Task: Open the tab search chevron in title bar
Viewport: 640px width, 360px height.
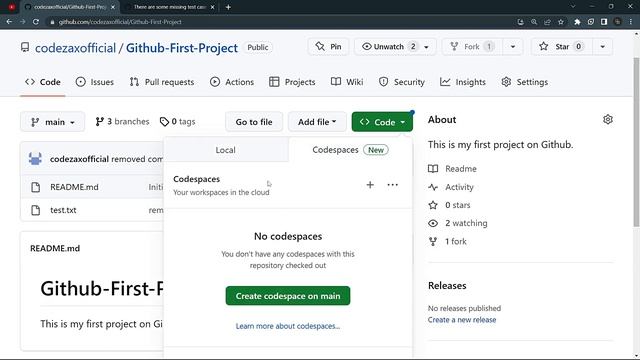Action: [x=573, y=7]
